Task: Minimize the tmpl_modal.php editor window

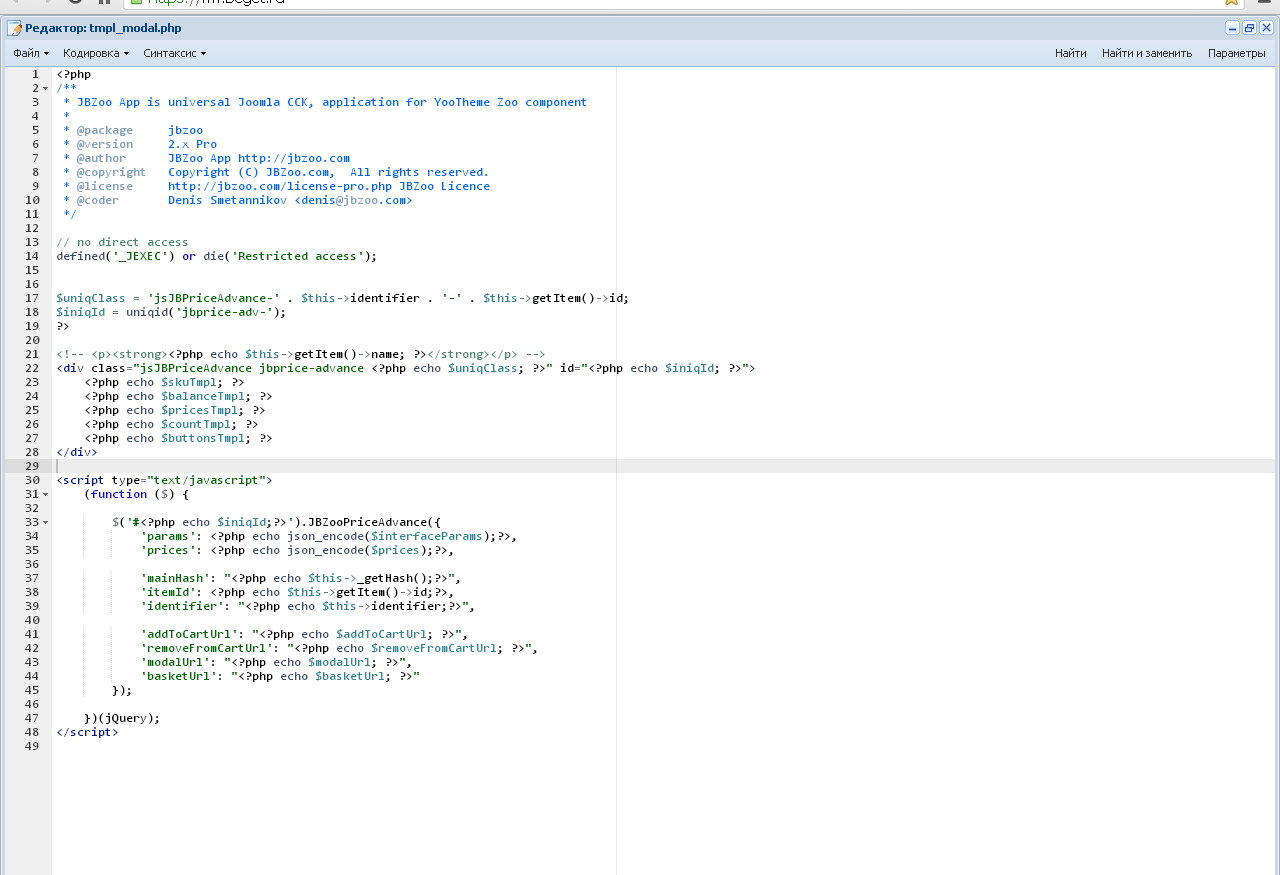Action: click(1232, 28)
